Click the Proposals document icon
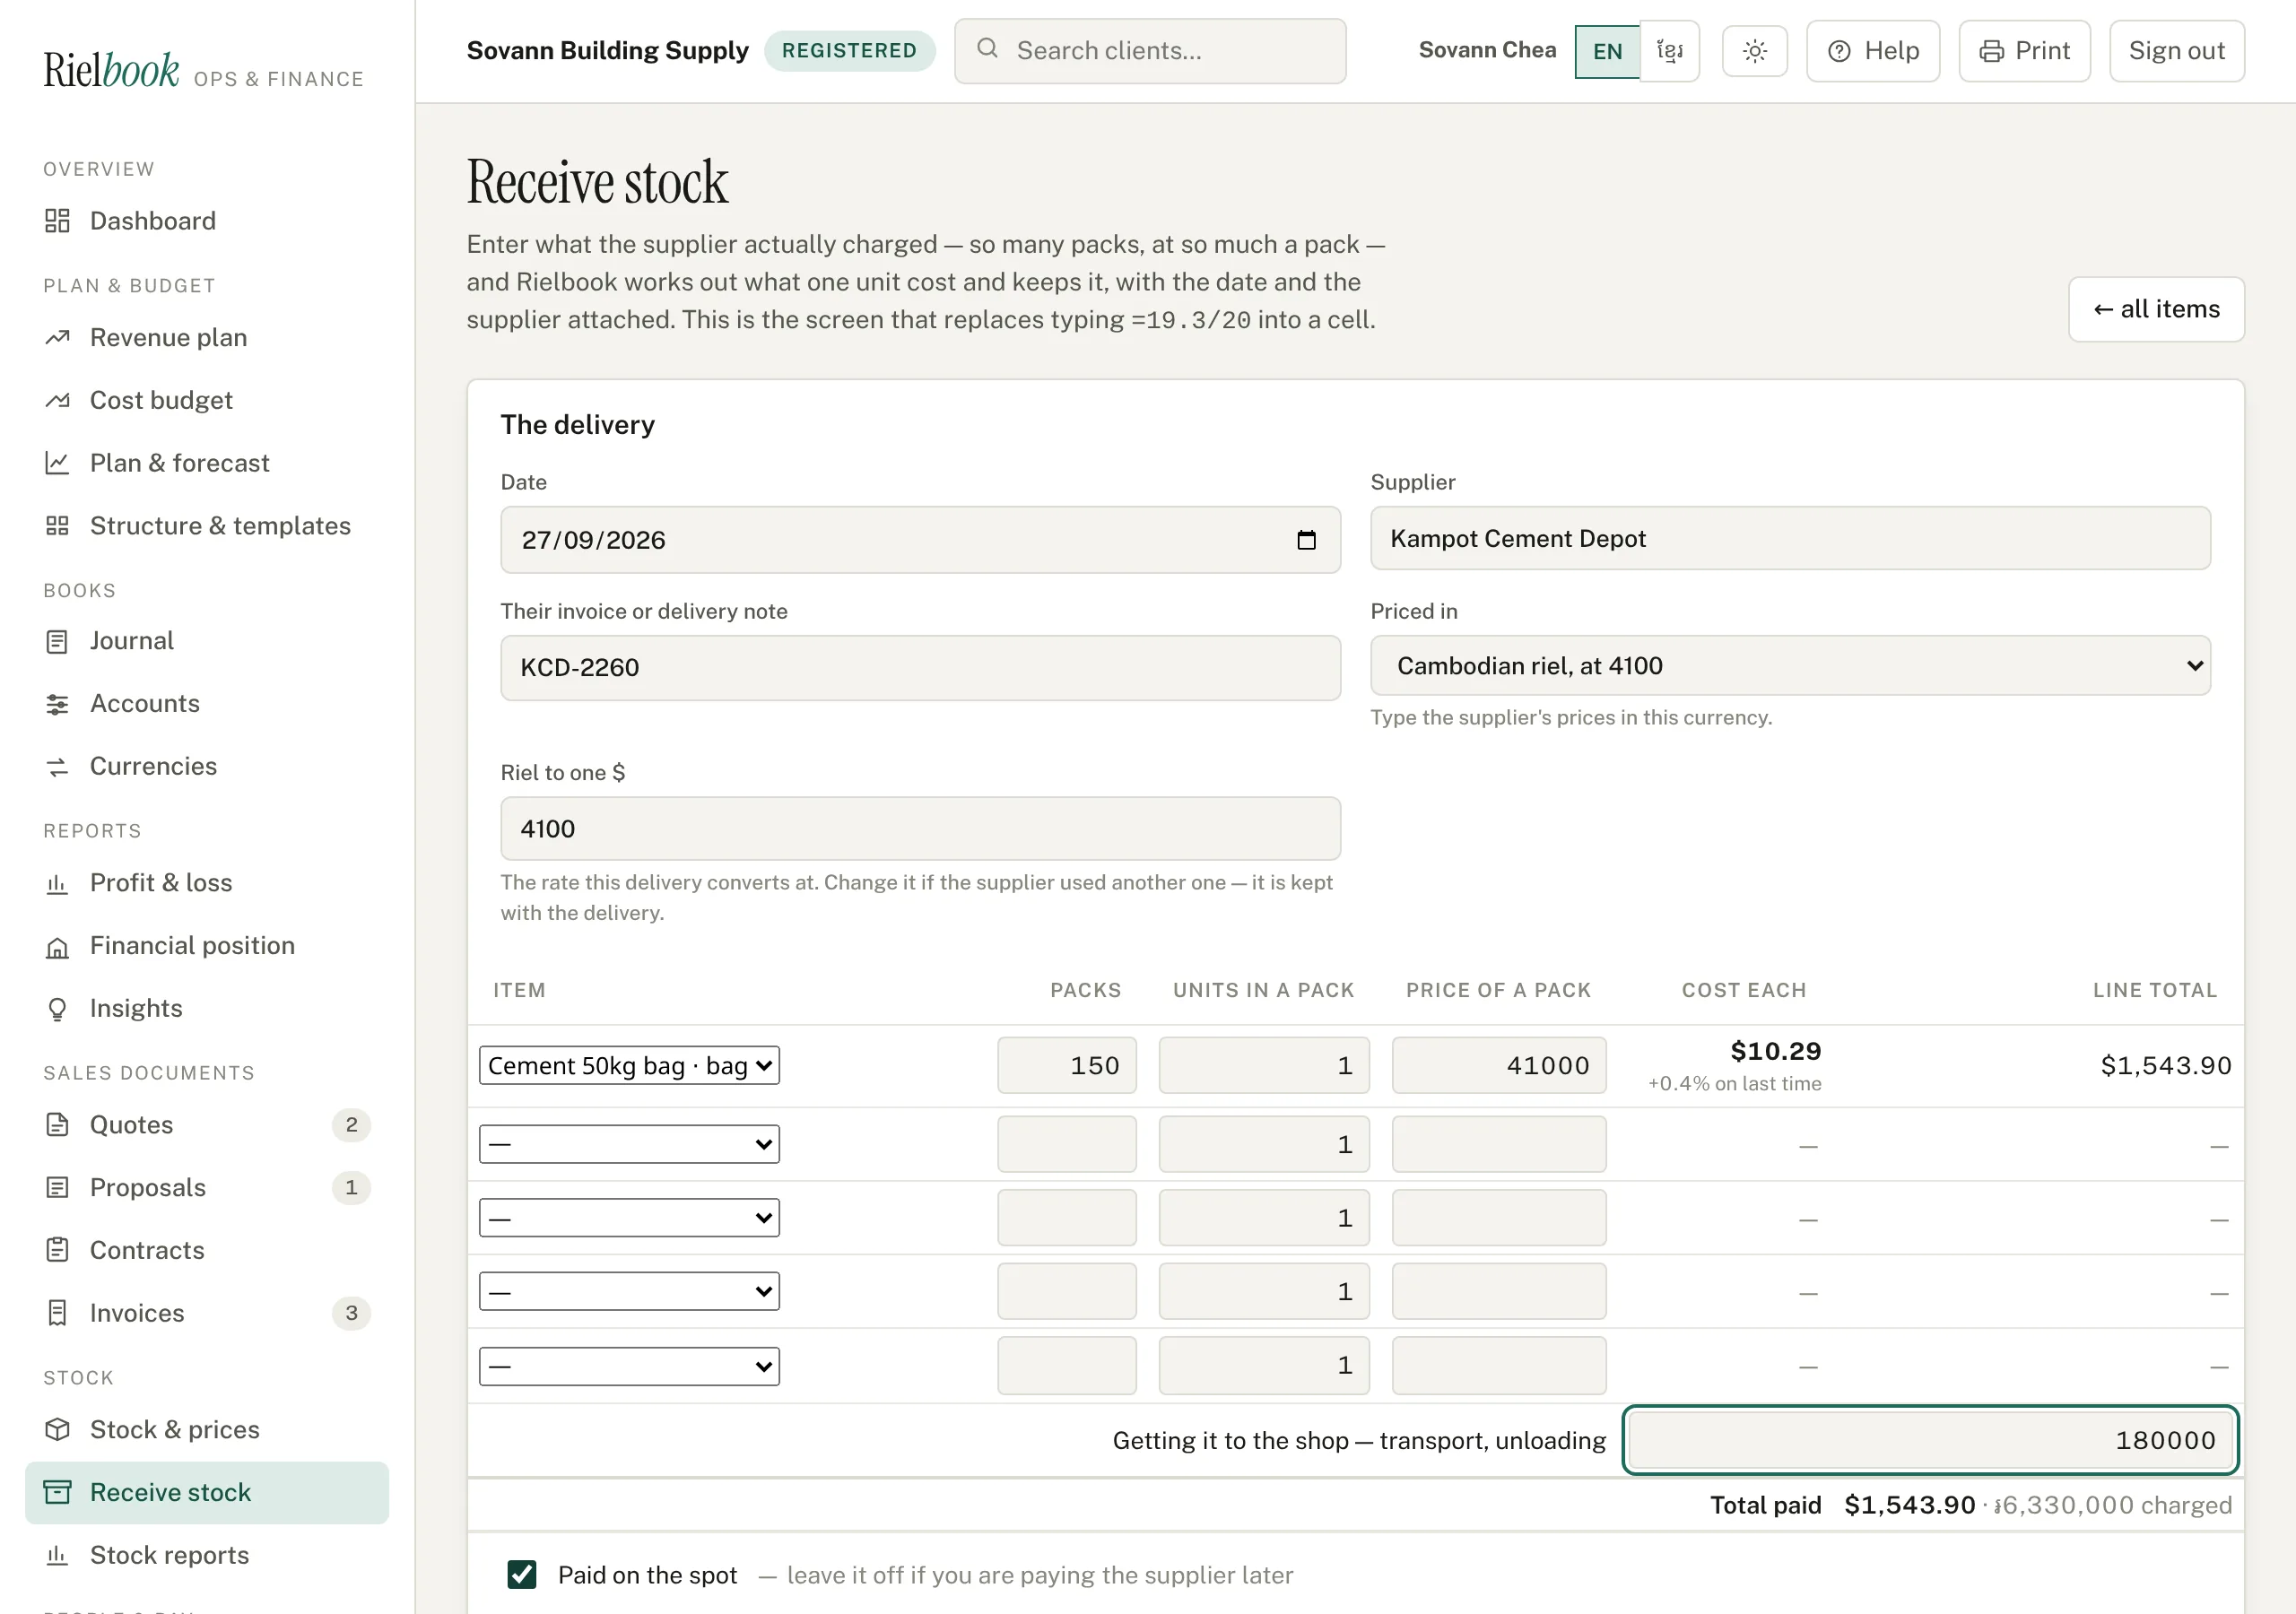Image resolution: width=2296 pixels, height=1614 pixels. pos(57,1188)
